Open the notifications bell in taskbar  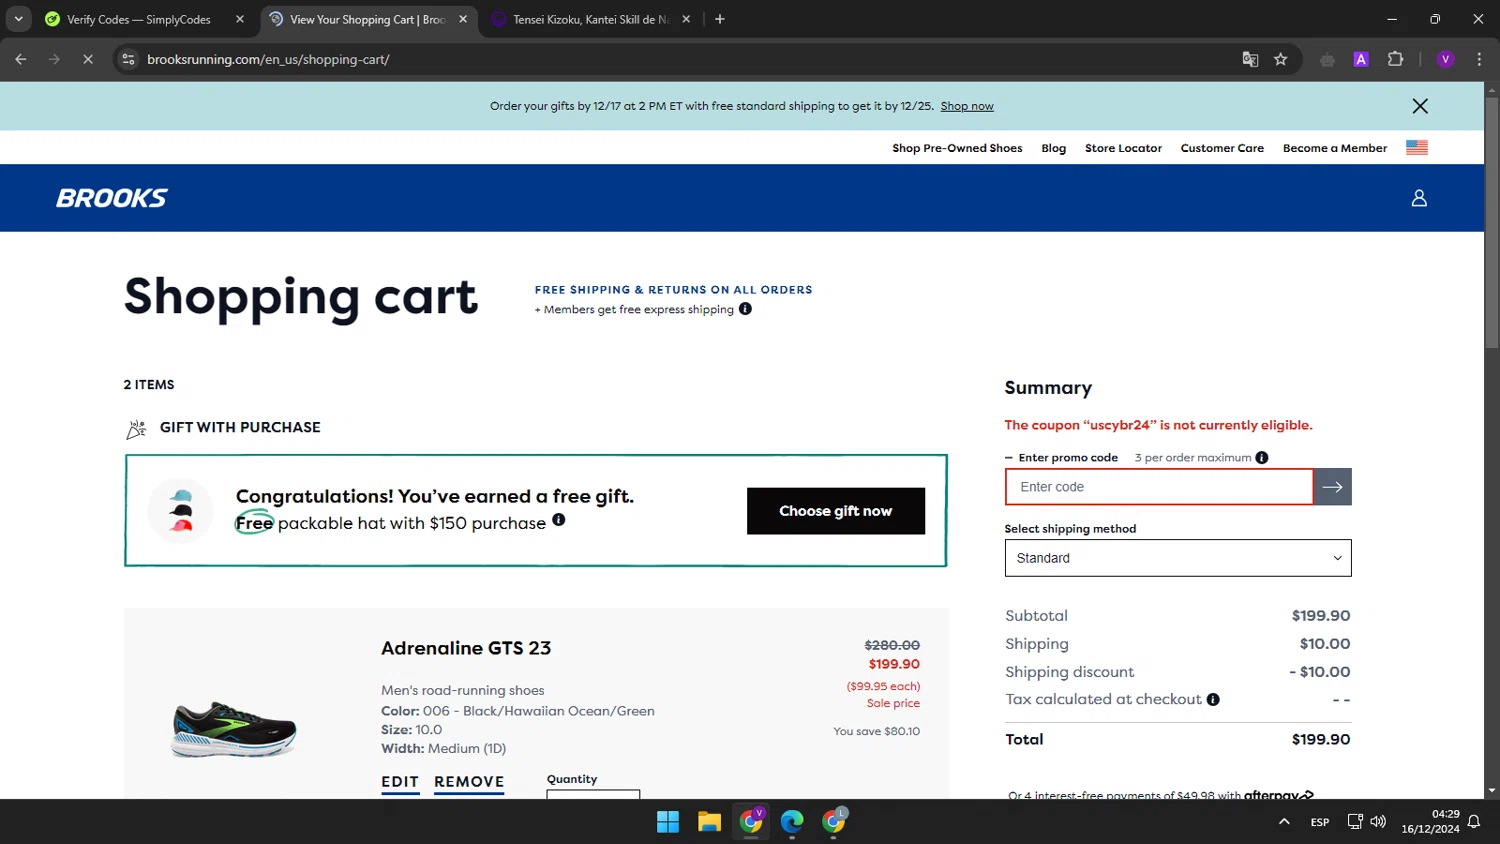[x=1473, y=822]
